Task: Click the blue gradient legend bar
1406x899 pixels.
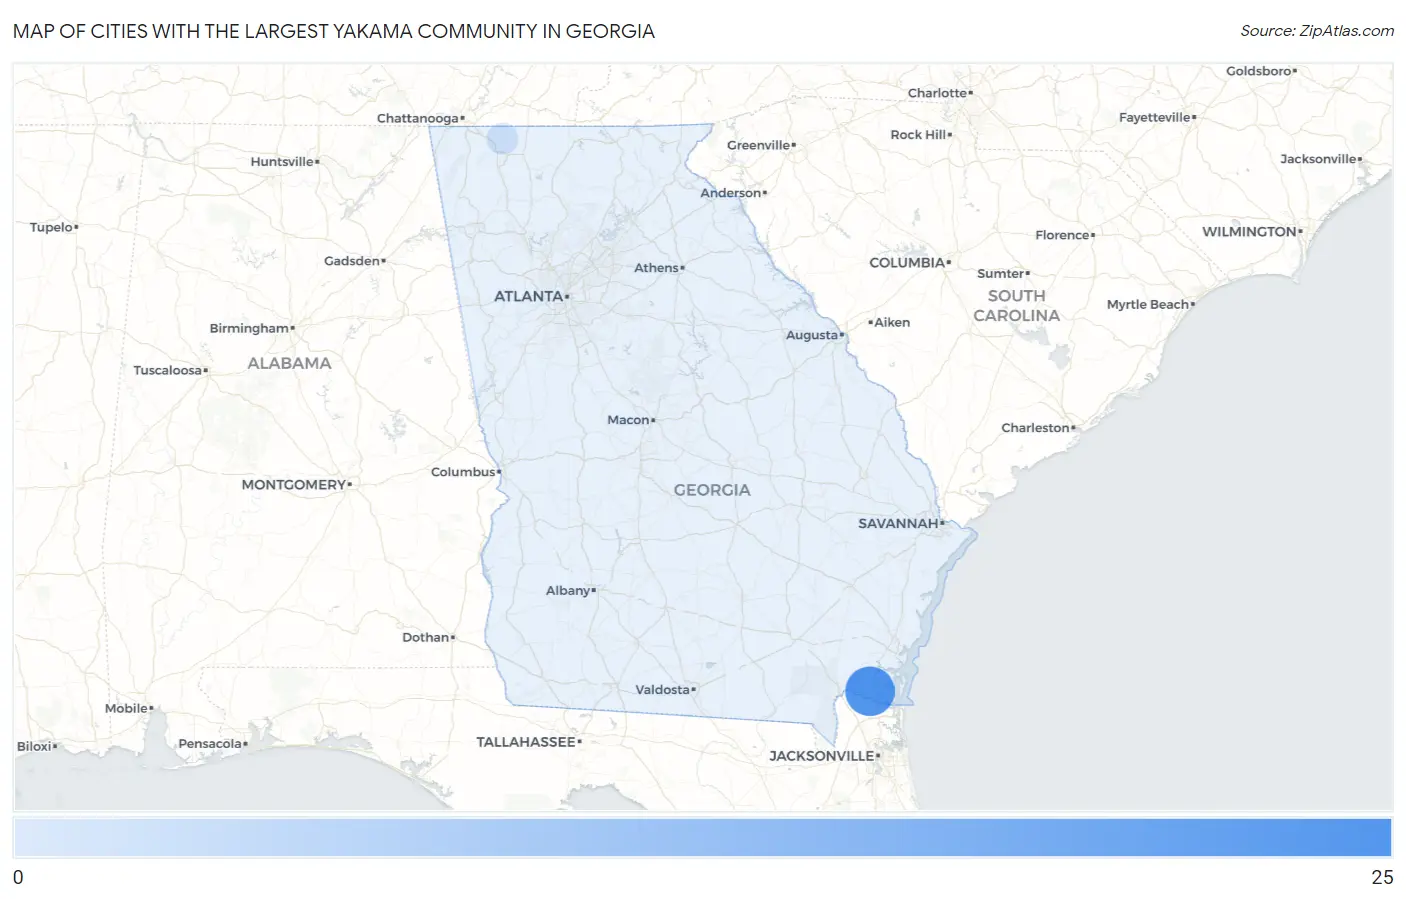Action: 702,838
